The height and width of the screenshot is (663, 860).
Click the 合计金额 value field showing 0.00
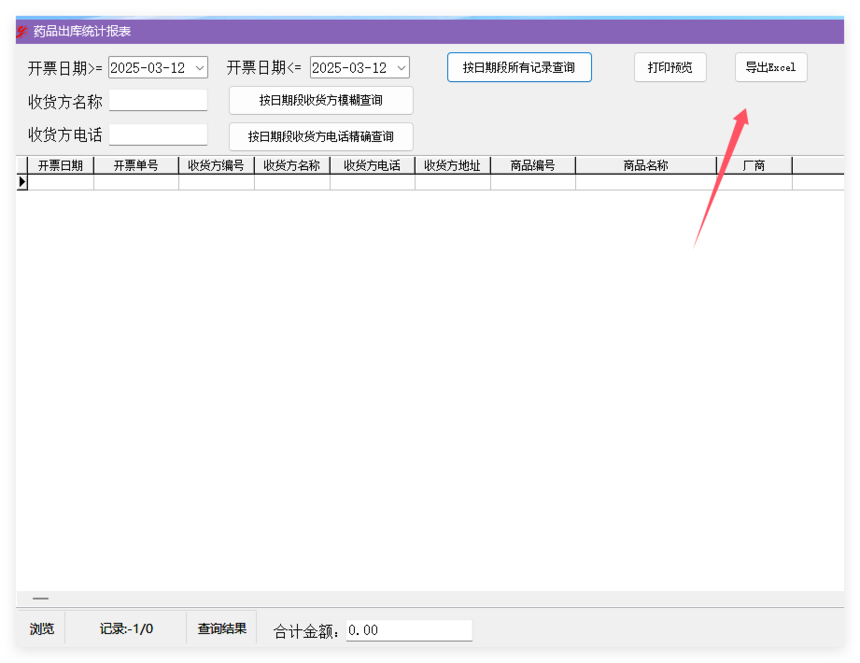point(409,631)
